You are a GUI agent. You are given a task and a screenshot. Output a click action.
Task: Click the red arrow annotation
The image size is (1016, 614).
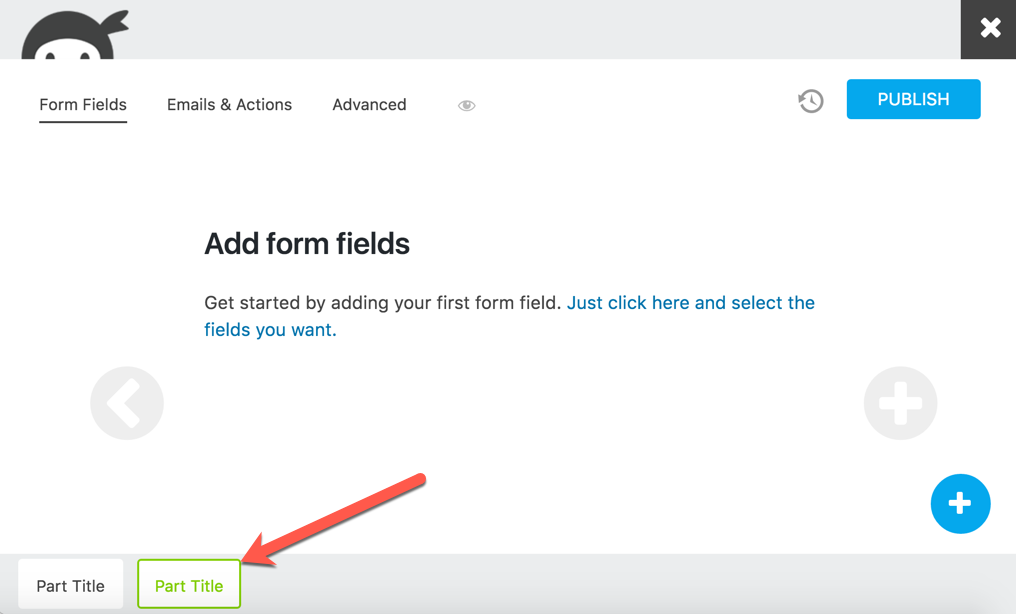(x=340, y=520)
